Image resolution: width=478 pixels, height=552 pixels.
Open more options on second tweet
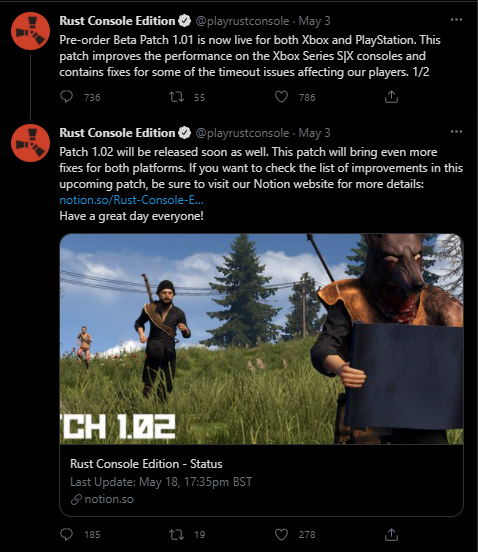[x=456, y=132]
